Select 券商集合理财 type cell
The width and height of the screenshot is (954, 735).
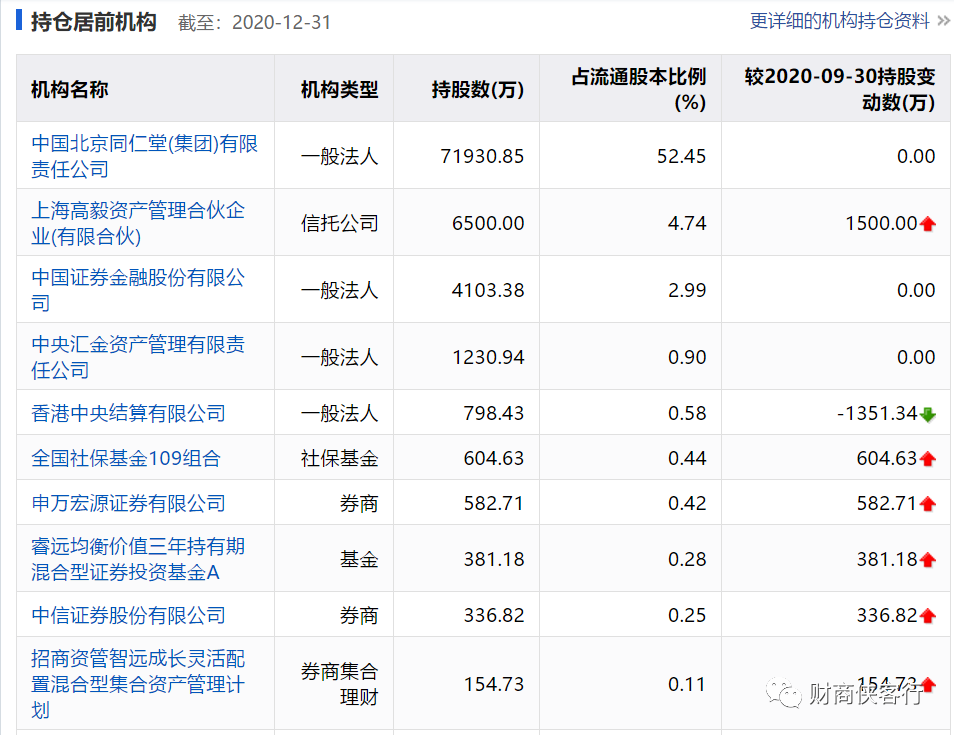pyautogui.click(x=339, y=684)
